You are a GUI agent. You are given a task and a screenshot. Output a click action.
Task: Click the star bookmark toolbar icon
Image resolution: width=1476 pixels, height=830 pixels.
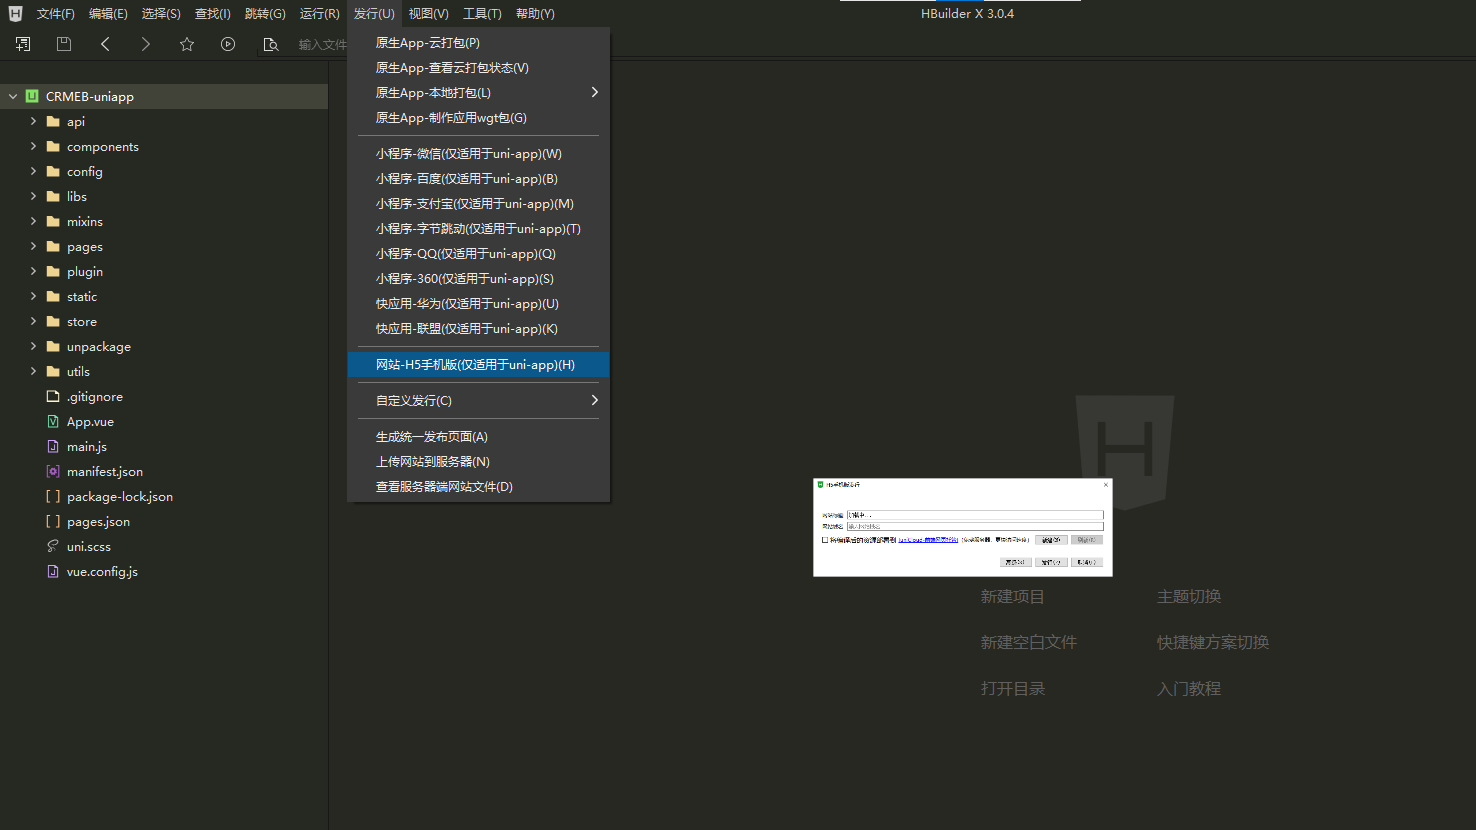187,44
